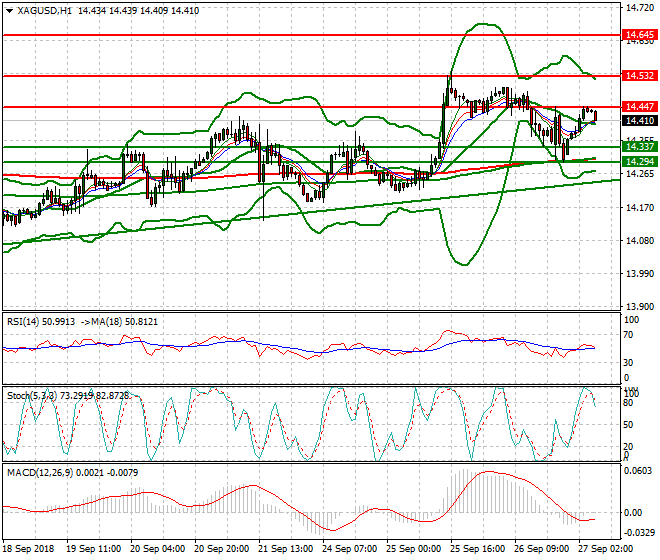Select the XAGUSD,H1 chart title text
The image size is (660, 560).
(45, 11)
